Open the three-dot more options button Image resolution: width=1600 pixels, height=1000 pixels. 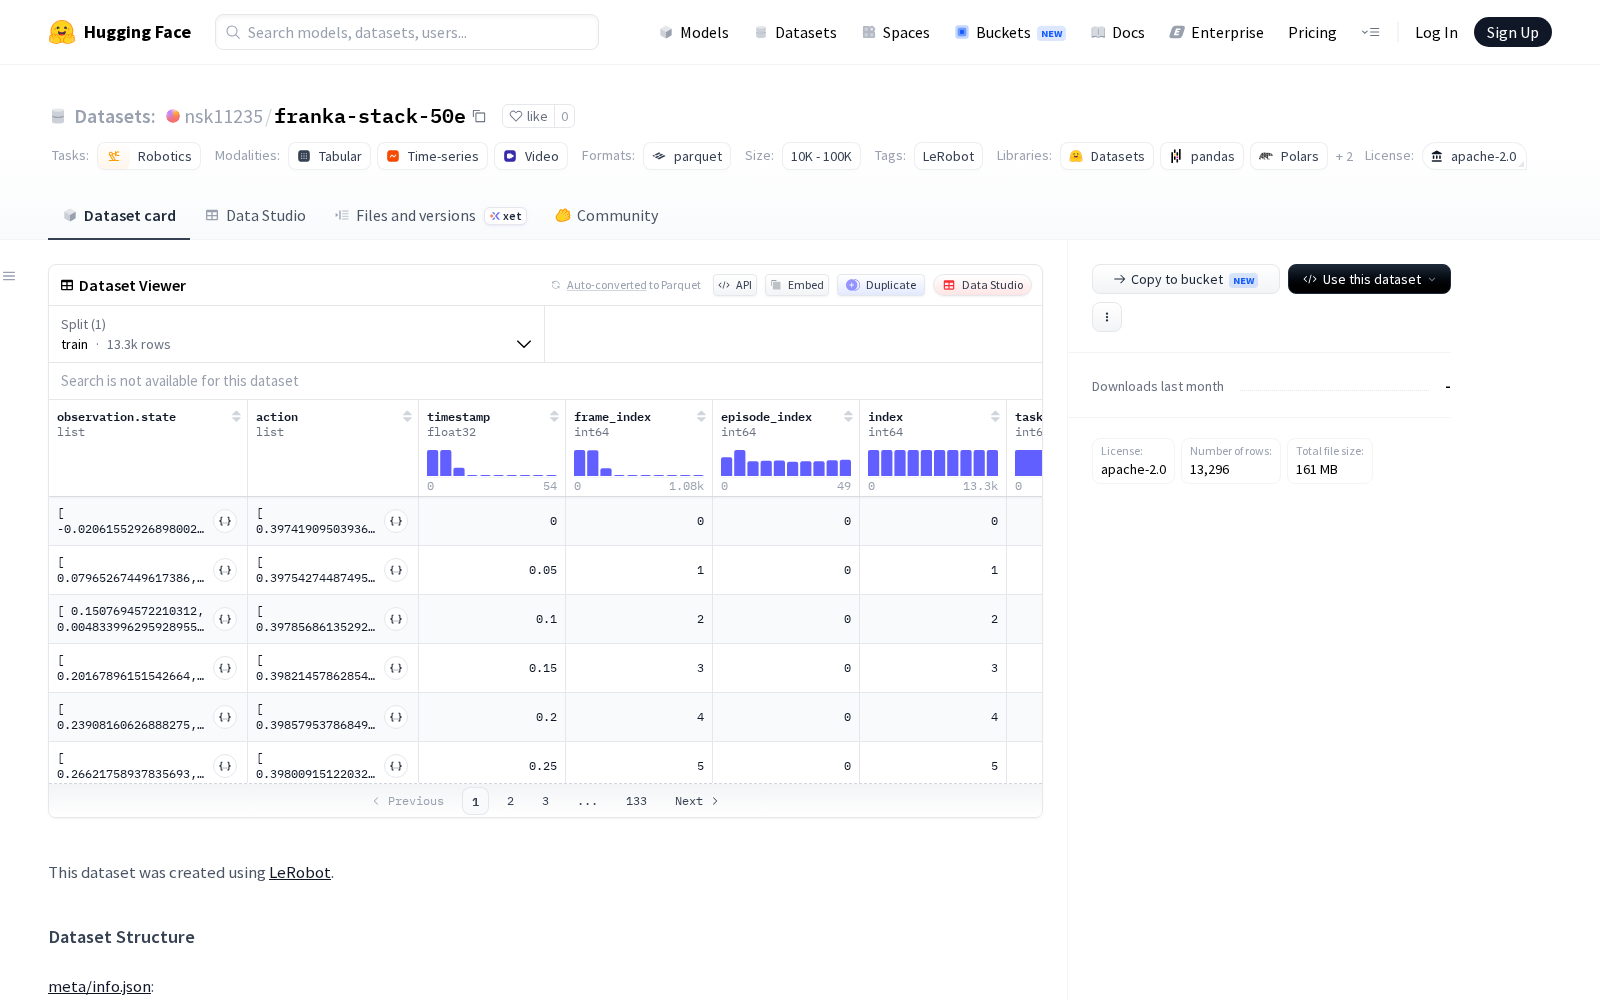click(x=1107, y=317)
